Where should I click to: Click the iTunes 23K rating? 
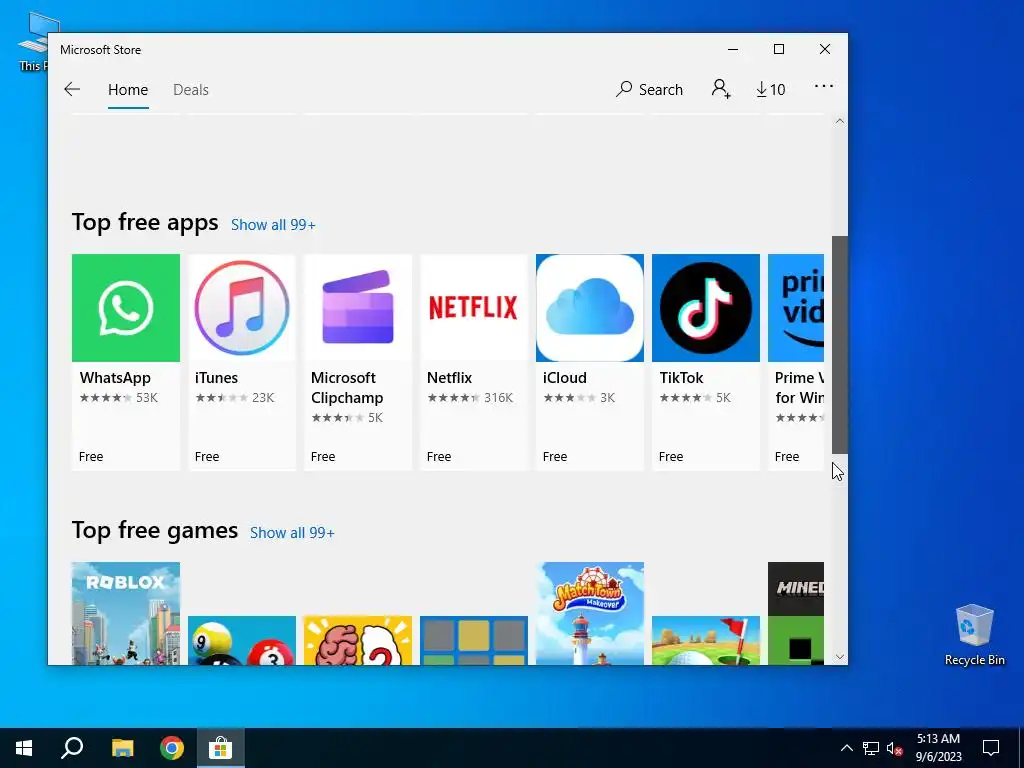234,398
